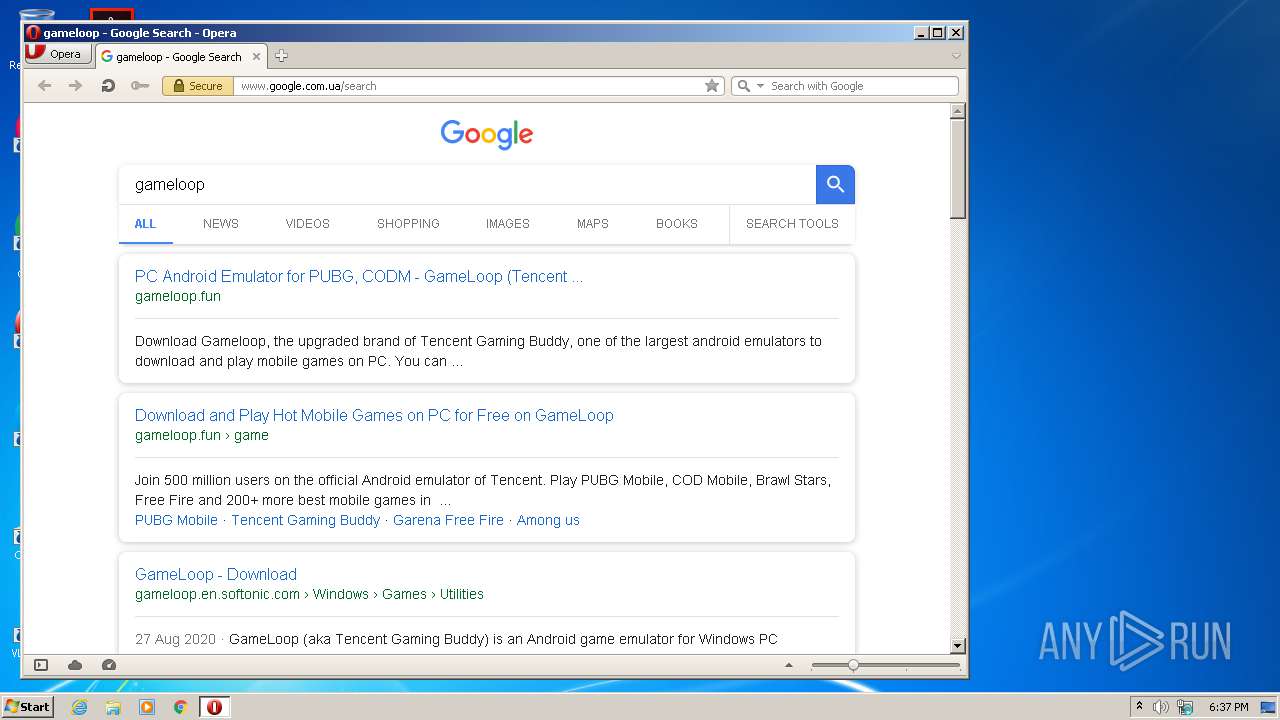Open the PUBG Mobile sitelink
The width and height of the screenshot is (1280, 720).
[176, 520]
